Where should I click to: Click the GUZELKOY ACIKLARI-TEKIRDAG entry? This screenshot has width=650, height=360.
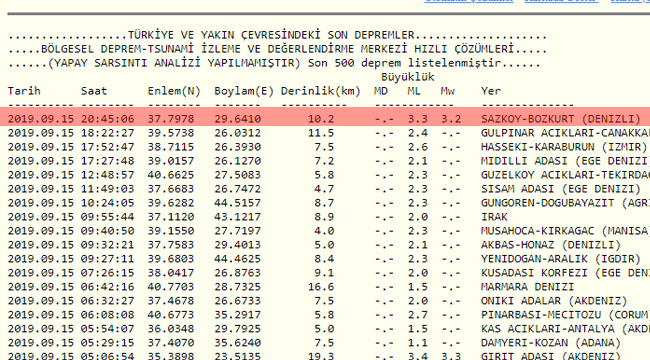pos(565,175)
